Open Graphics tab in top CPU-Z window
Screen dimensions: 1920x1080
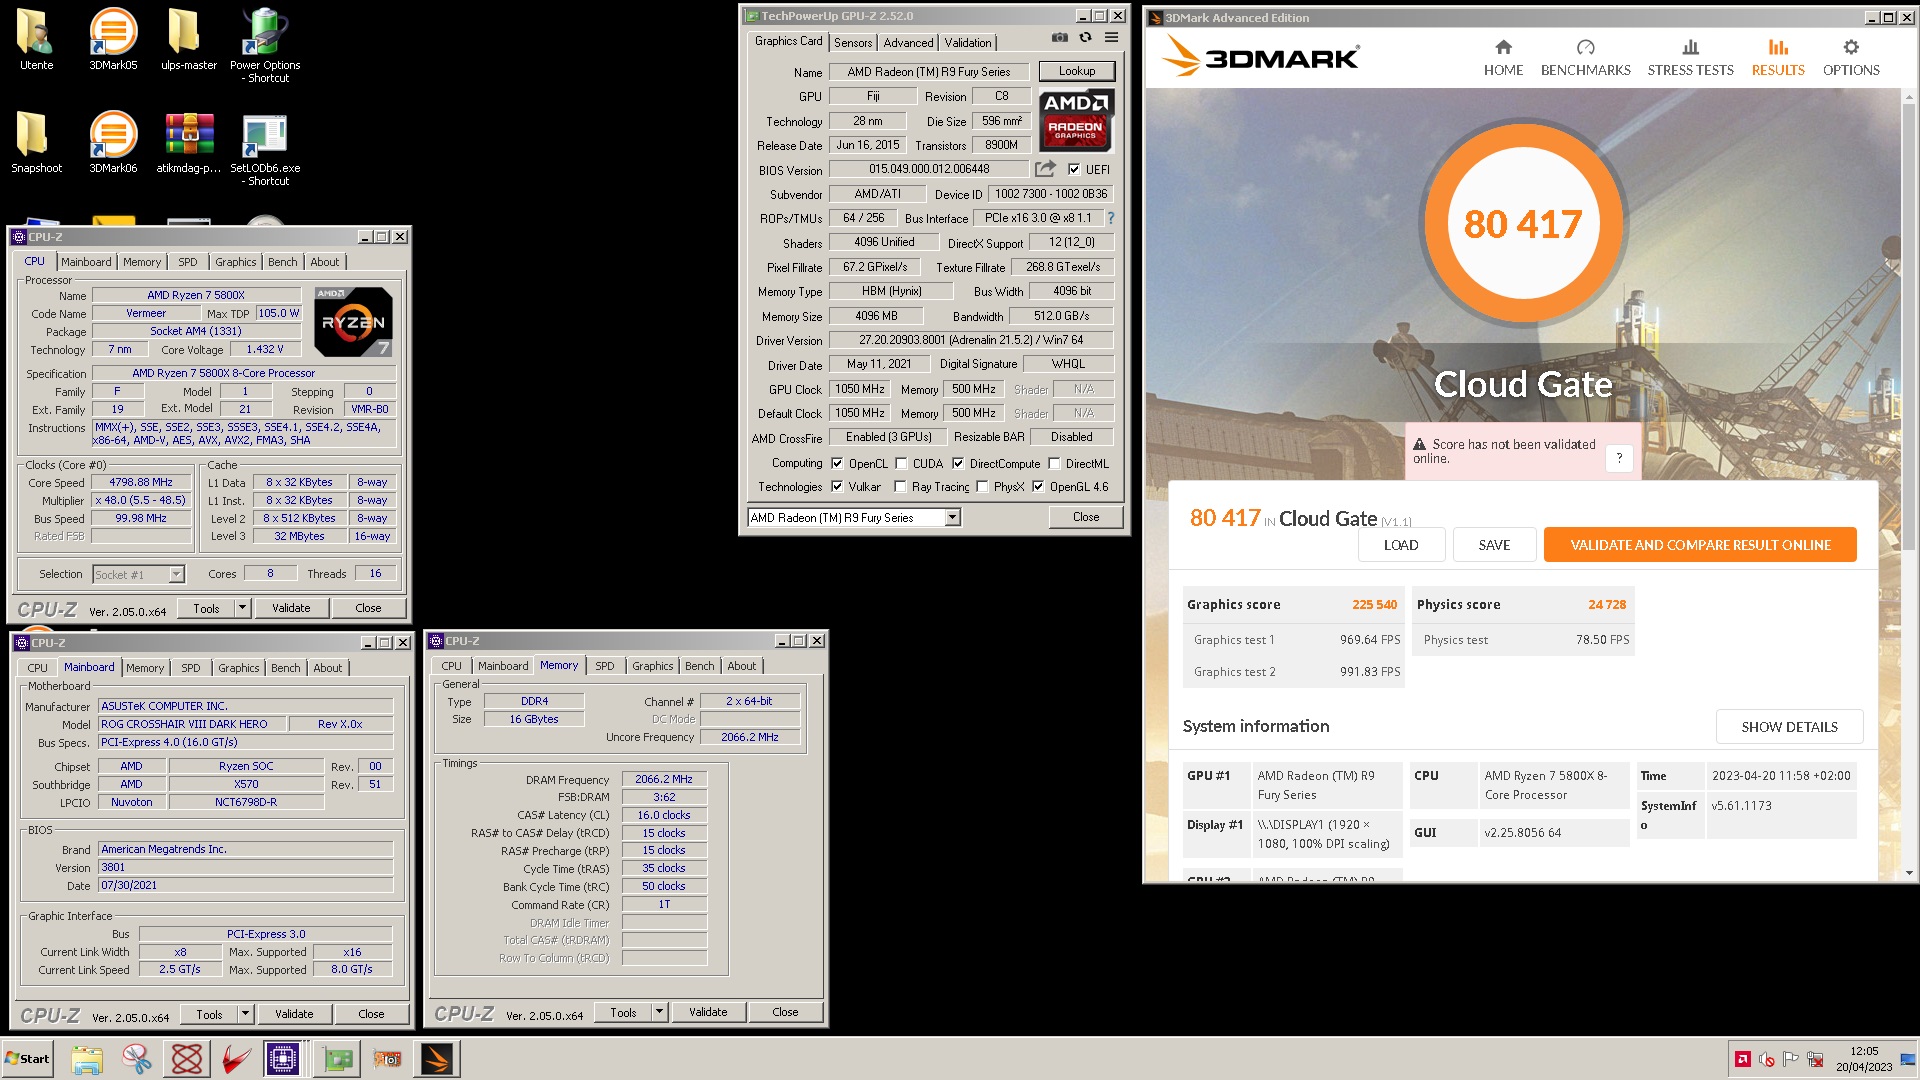(x=236, y=262)
